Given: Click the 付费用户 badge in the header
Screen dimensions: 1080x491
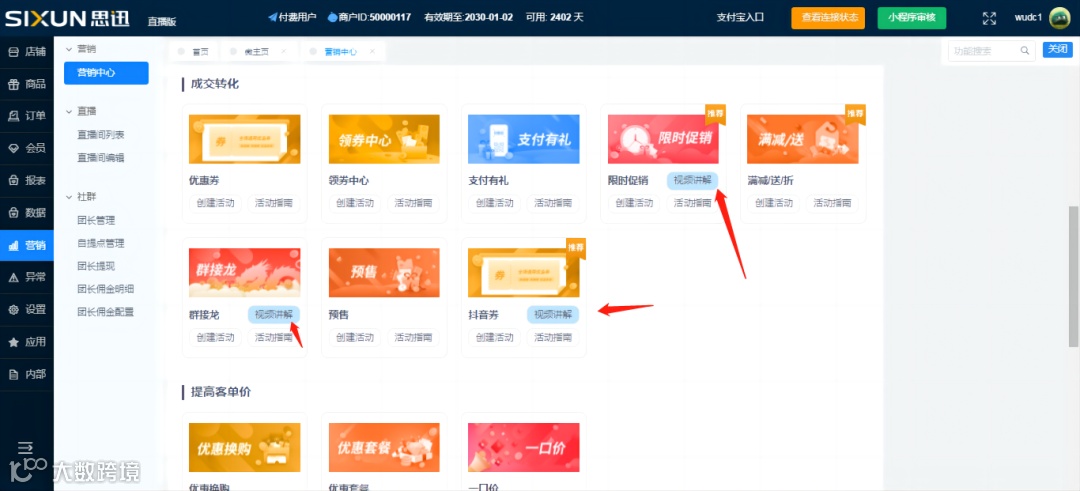Looking at the screenshot, I should (x=292, y=17).
